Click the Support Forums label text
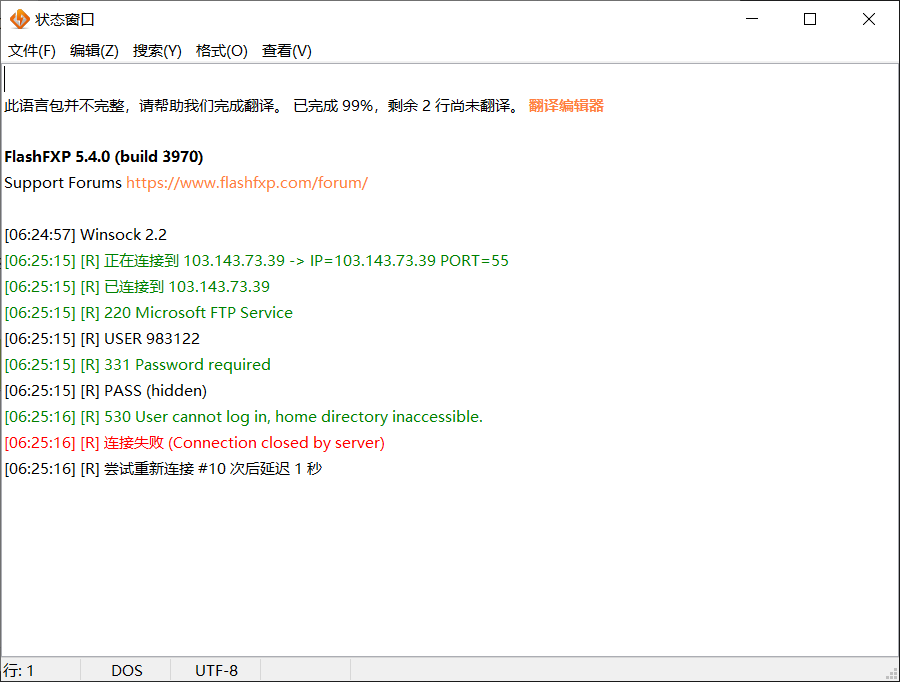The height and width of the screenshot is (682, 900). pyautogui.click(x=63, y=183)
